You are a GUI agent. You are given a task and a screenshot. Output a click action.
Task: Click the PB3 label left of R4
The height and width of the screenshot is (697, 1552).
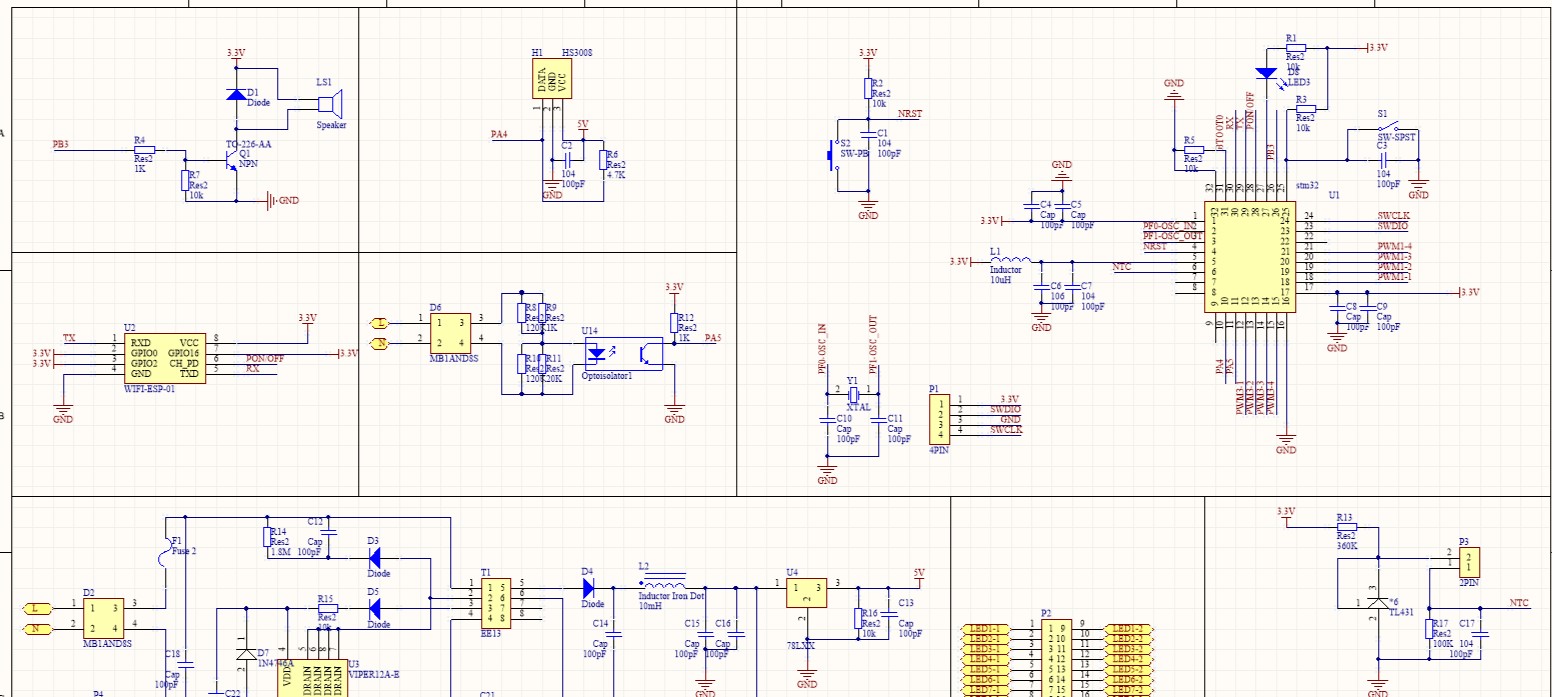pyautogui.click(x=61, y=145)
